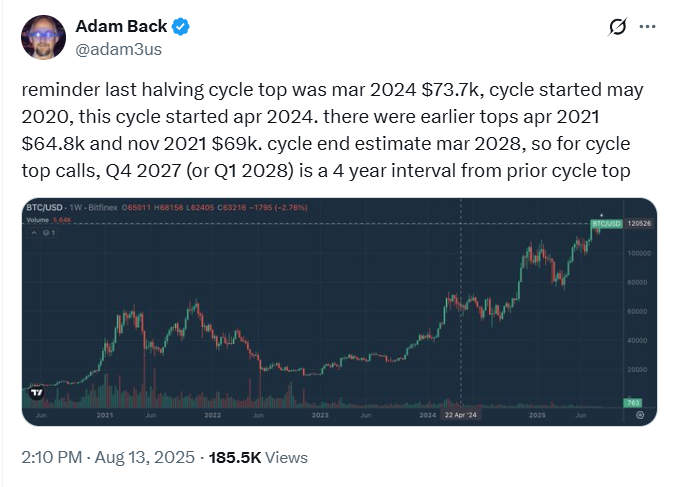Click the BTC/USD symbol title on chart
Screen dimensions: 673x487
pyautogui.click(x=44, y=208)
